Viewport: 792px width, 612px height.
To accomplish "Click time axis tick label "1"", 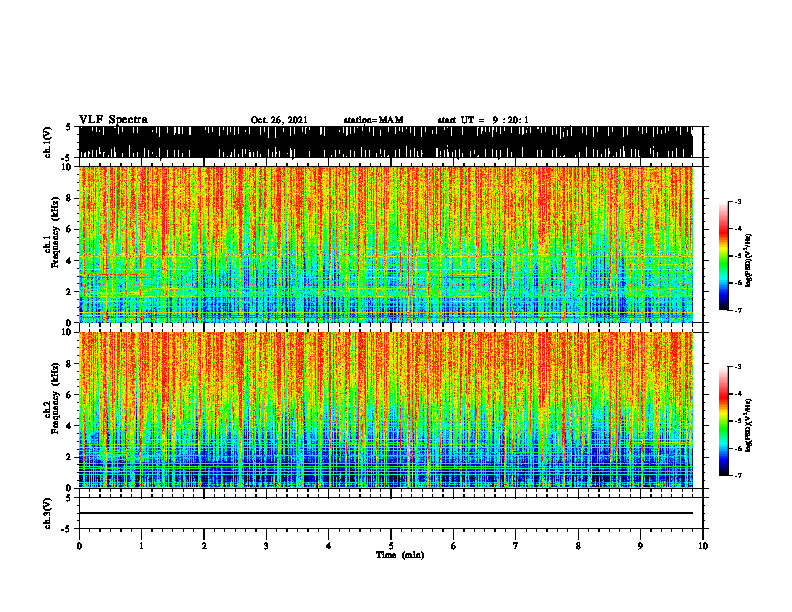I will [141, 546].
